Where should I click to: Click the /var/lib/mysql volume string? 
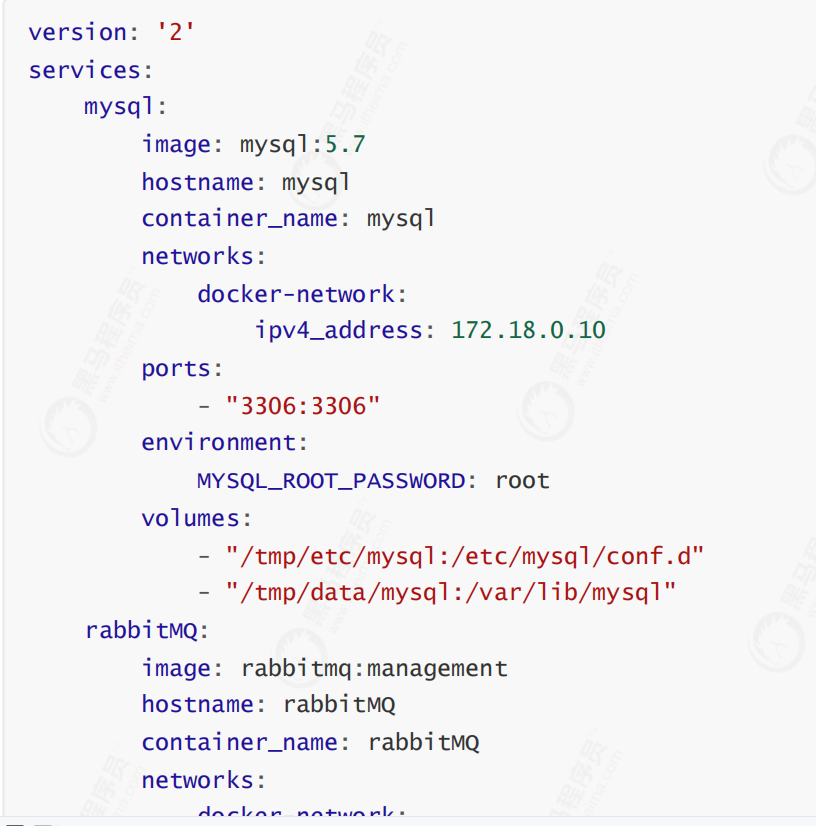(x=451, y=593)
